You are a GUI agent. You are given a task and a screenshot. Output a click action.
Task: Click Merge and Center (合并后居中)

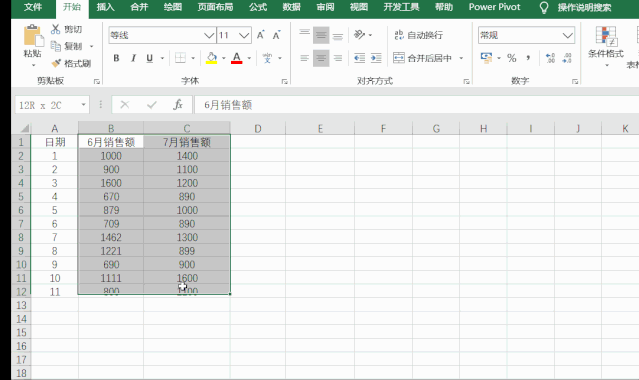click(x=422, y=58)
